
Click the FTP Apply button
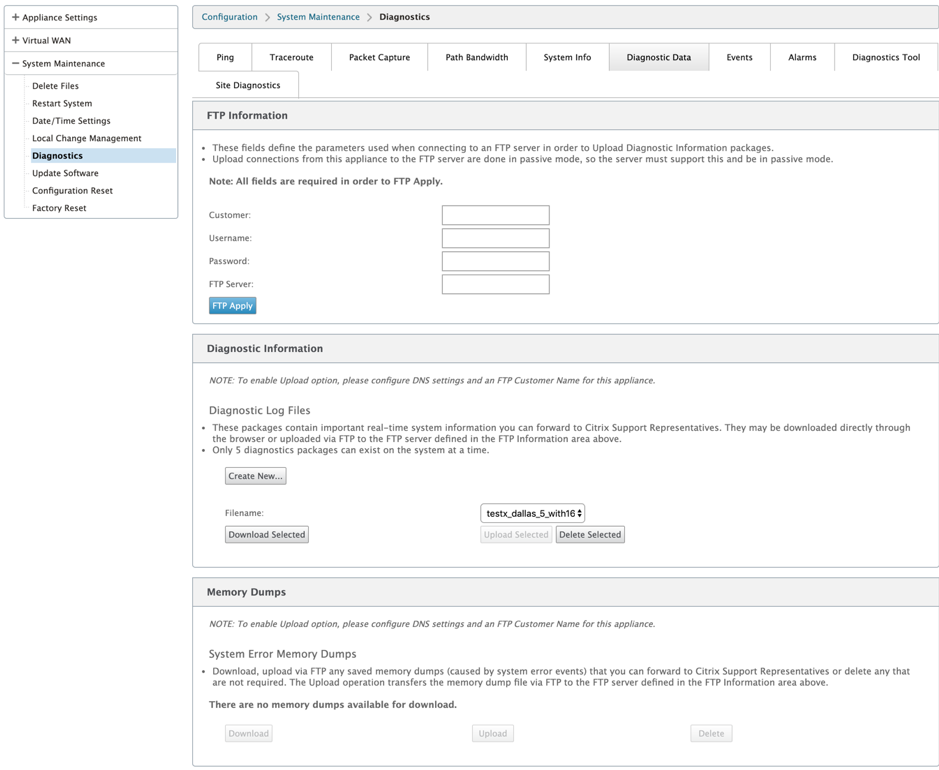pos(232,305)
